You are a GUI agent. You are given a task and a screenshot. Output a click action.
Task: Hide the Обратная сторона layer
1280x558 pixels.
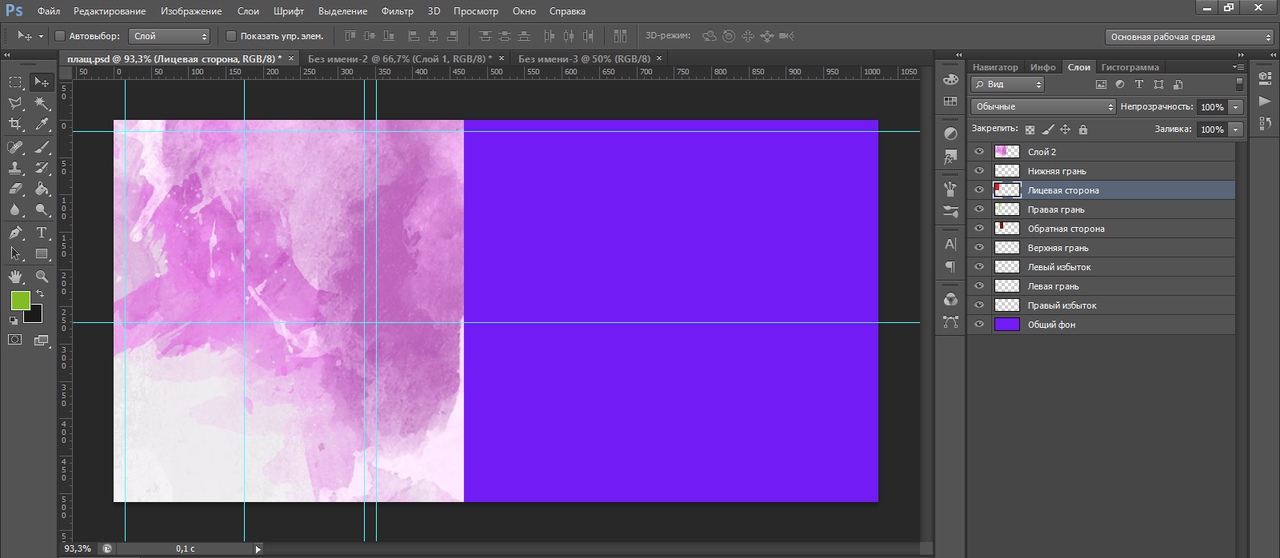click(x=979, y=229)
